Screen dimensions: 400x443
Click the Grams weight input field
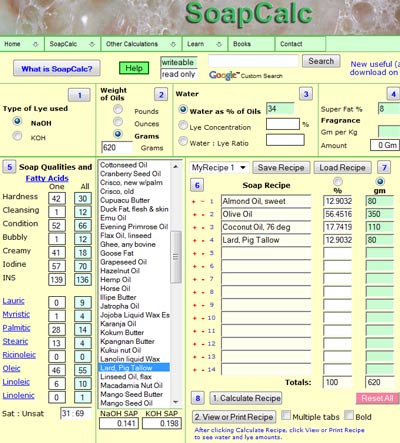[117, 147]
